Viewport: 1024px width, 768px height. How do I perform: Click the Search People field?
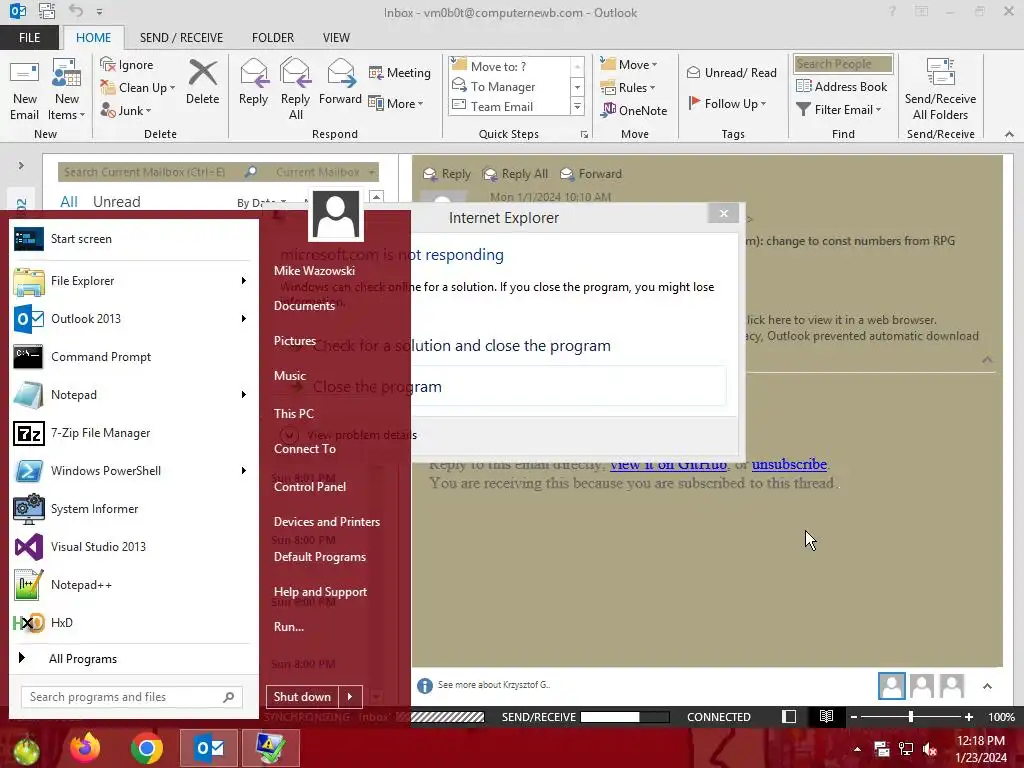842,64
